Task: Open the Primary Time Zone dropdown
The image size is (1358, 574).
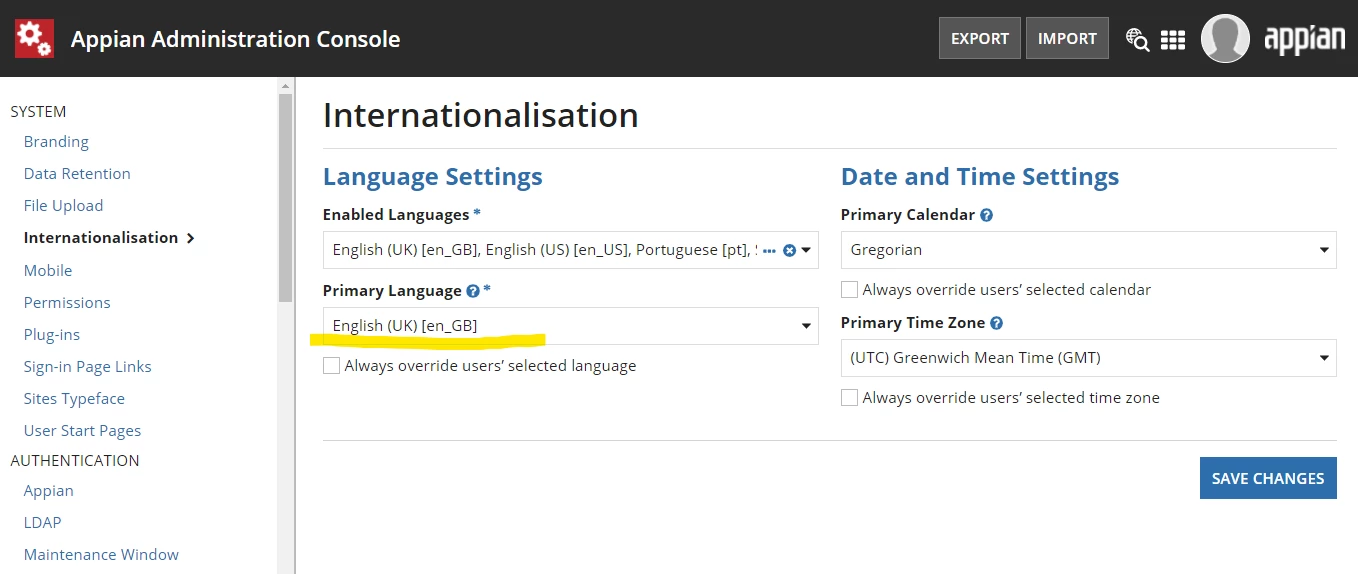Action: [1088, 358]
